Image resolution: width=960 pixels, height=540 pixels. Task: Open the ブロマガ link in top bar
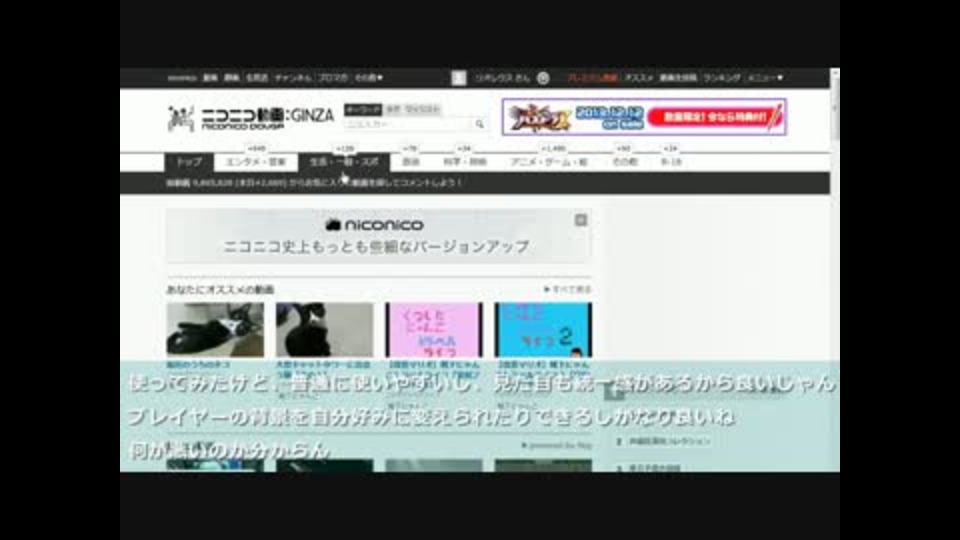(x=333, y=78)
